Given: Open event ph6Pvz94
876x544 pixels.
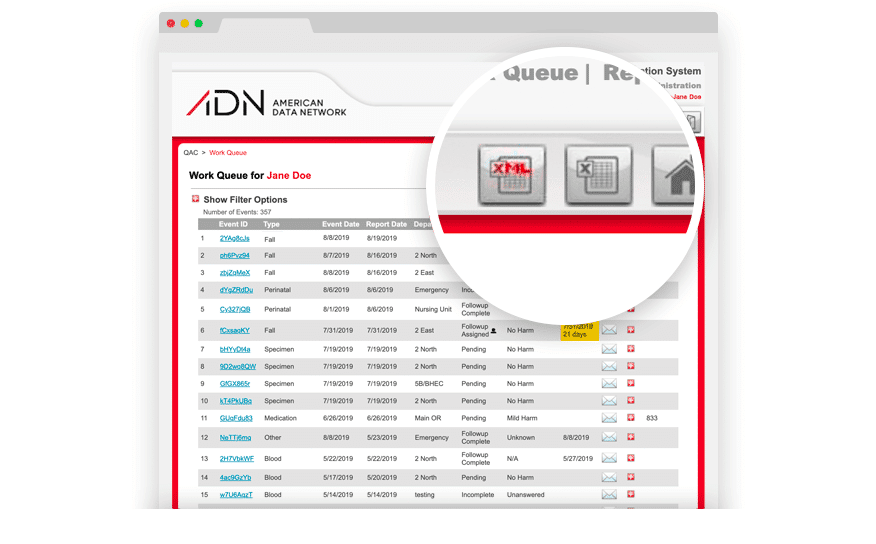Looking at the screenshot, I should pos(235,255).
